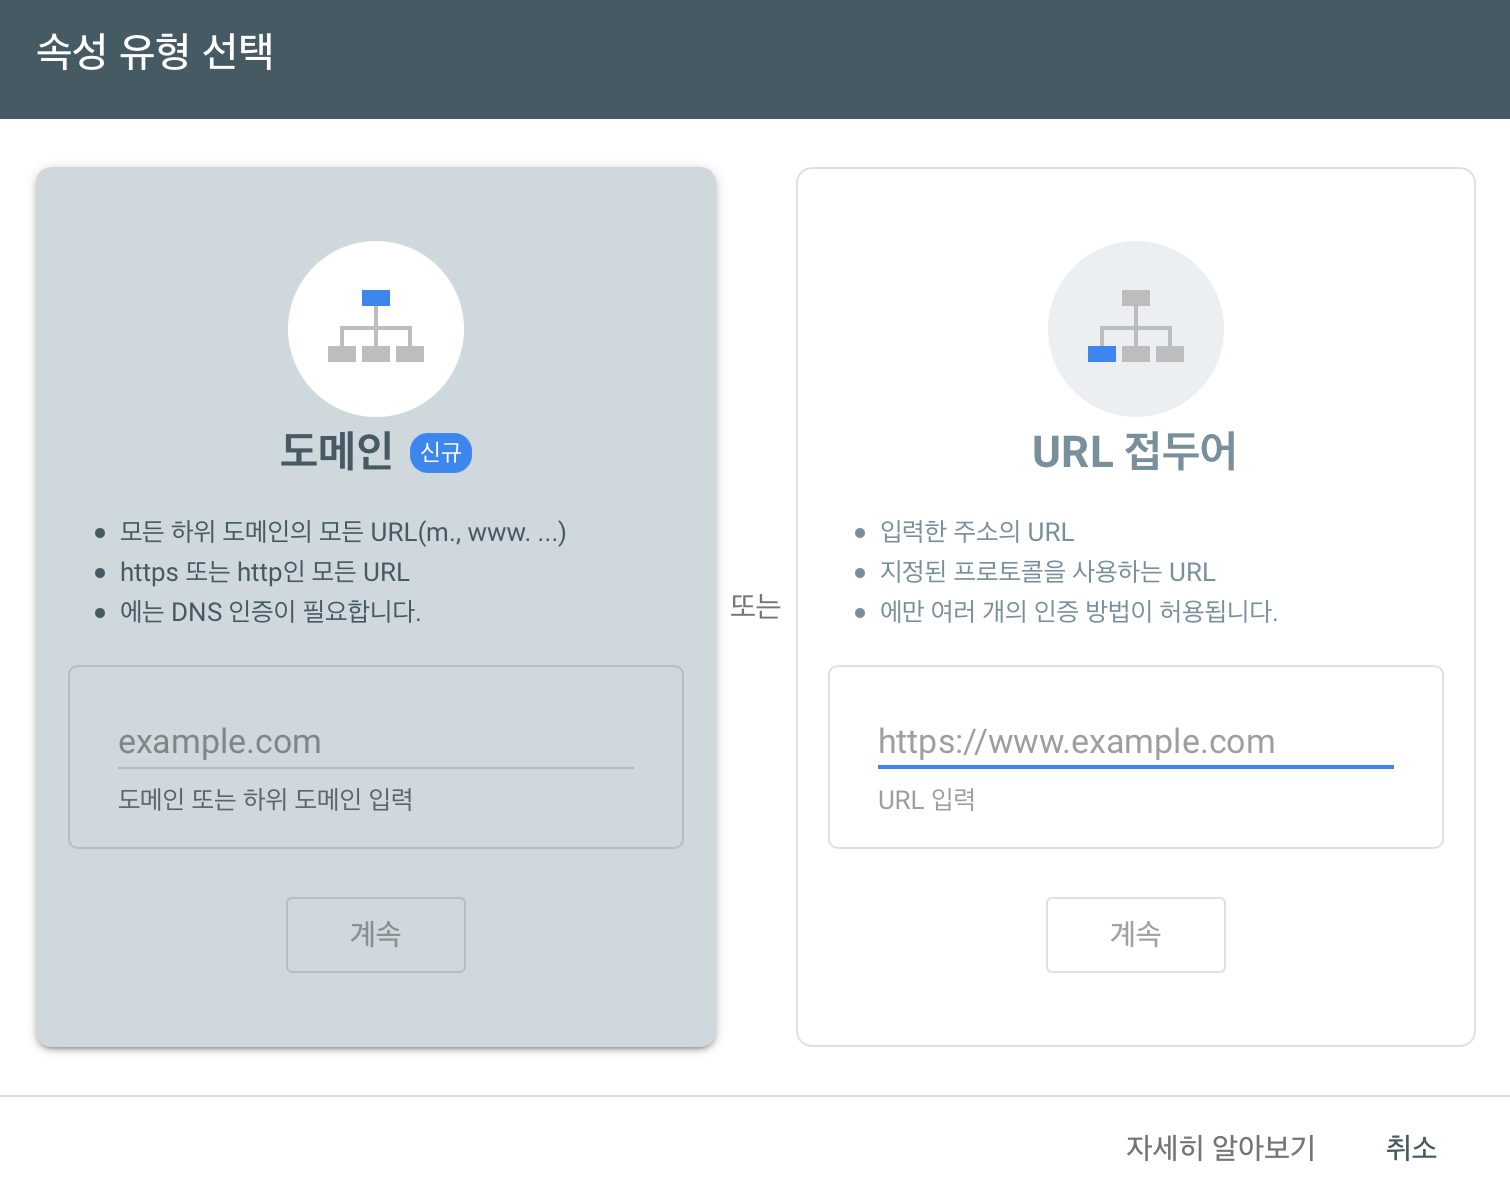Click the URL prefix hierarchy icon
Viewport: 1510px width, 1194px height.
1136,328
